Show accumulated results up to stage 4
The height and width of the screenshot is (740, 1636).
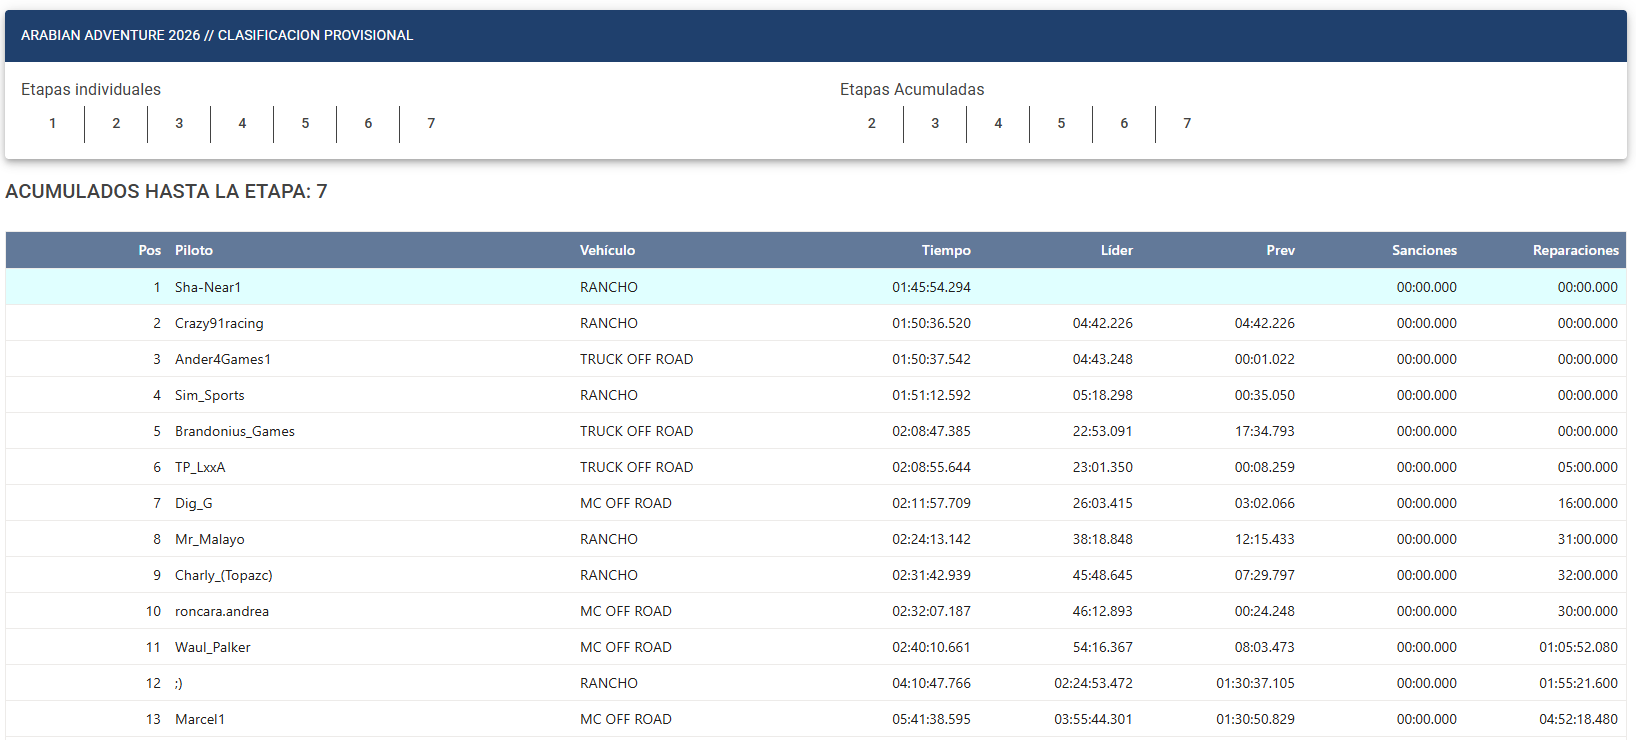[x=998, y=124]
